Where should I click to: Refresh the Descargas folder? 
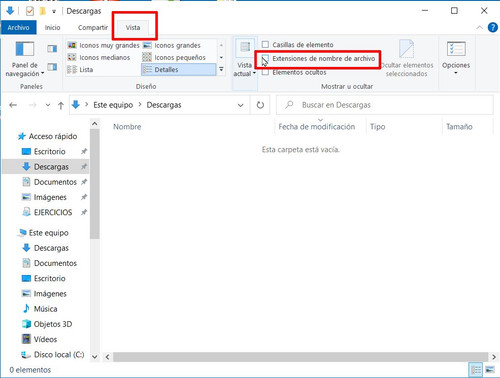[x=260, y=105]
